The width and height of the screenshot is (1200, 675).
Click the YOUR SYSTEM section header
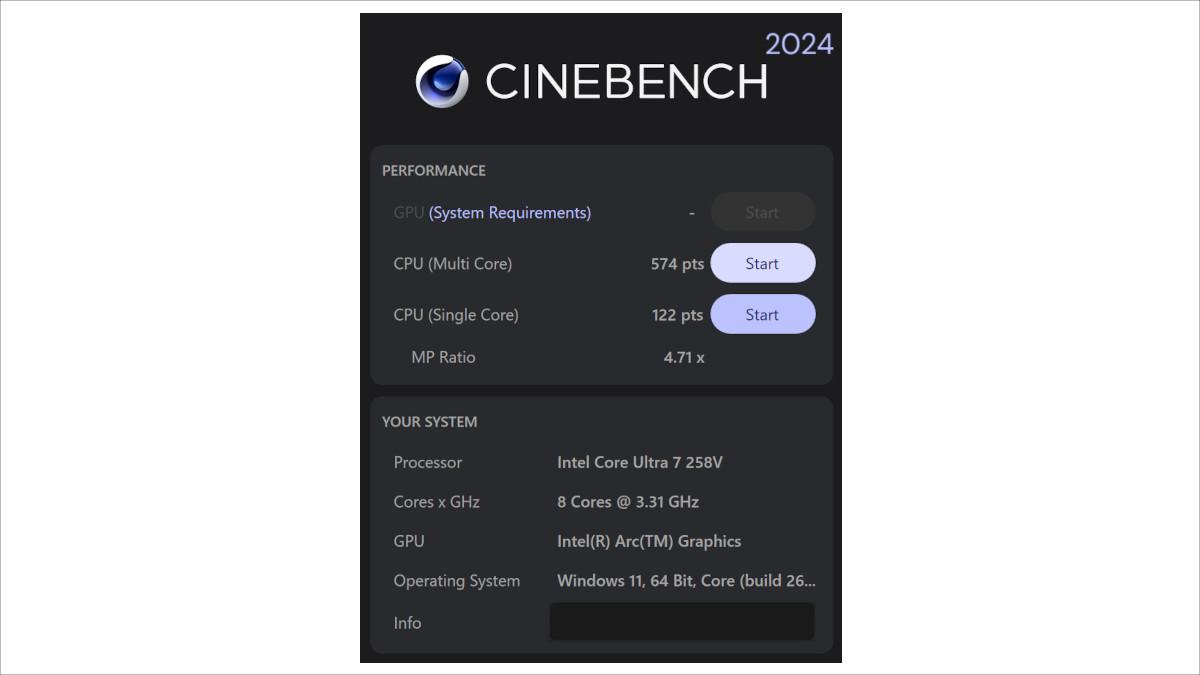coord(428,421)
